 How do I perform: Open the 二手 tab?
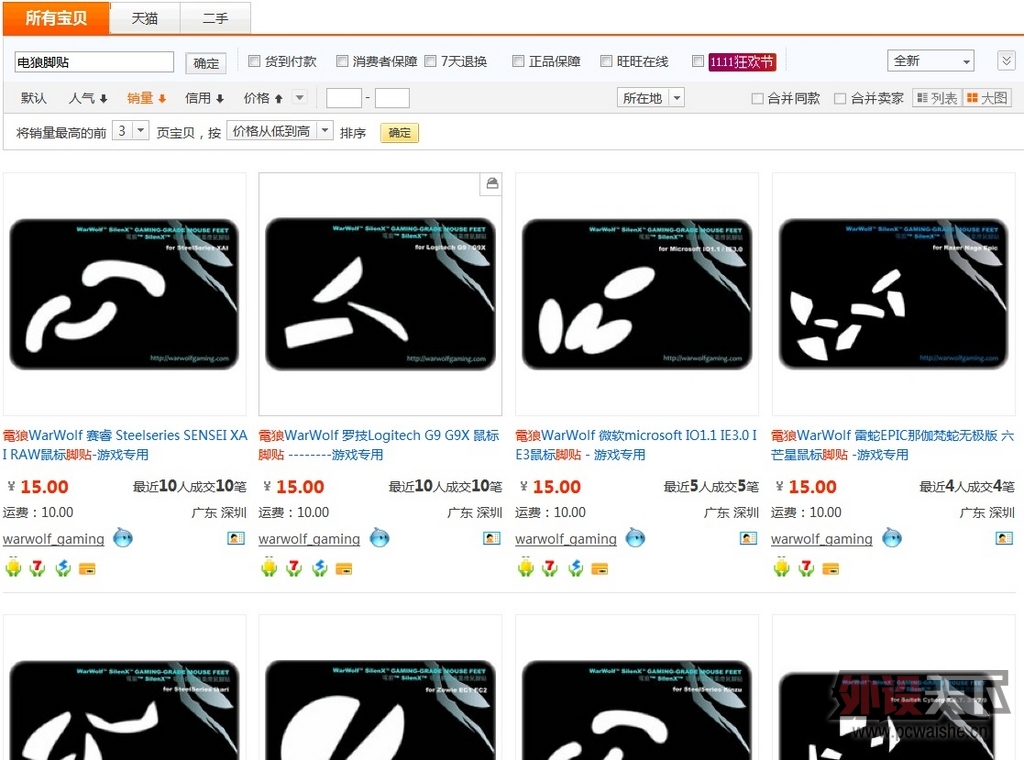pos(215,18)
